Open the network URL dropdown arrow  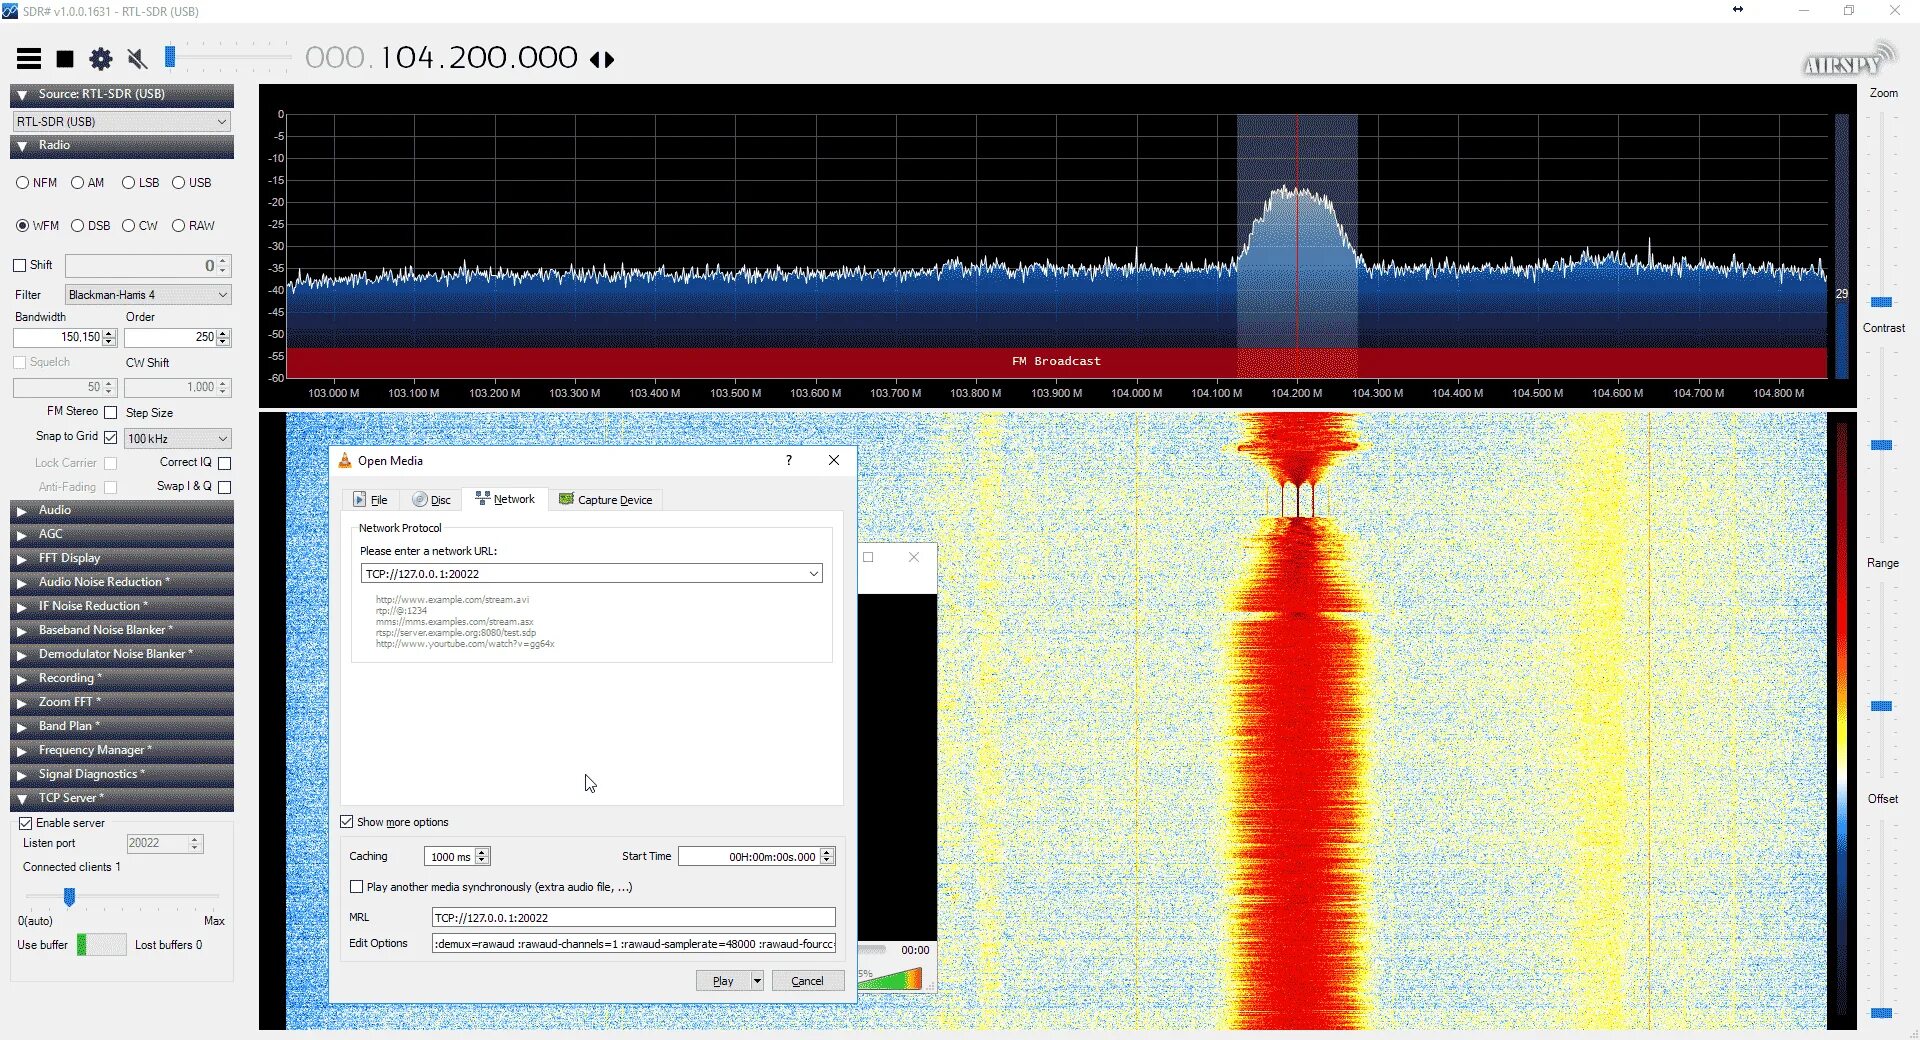click(814, 574)
